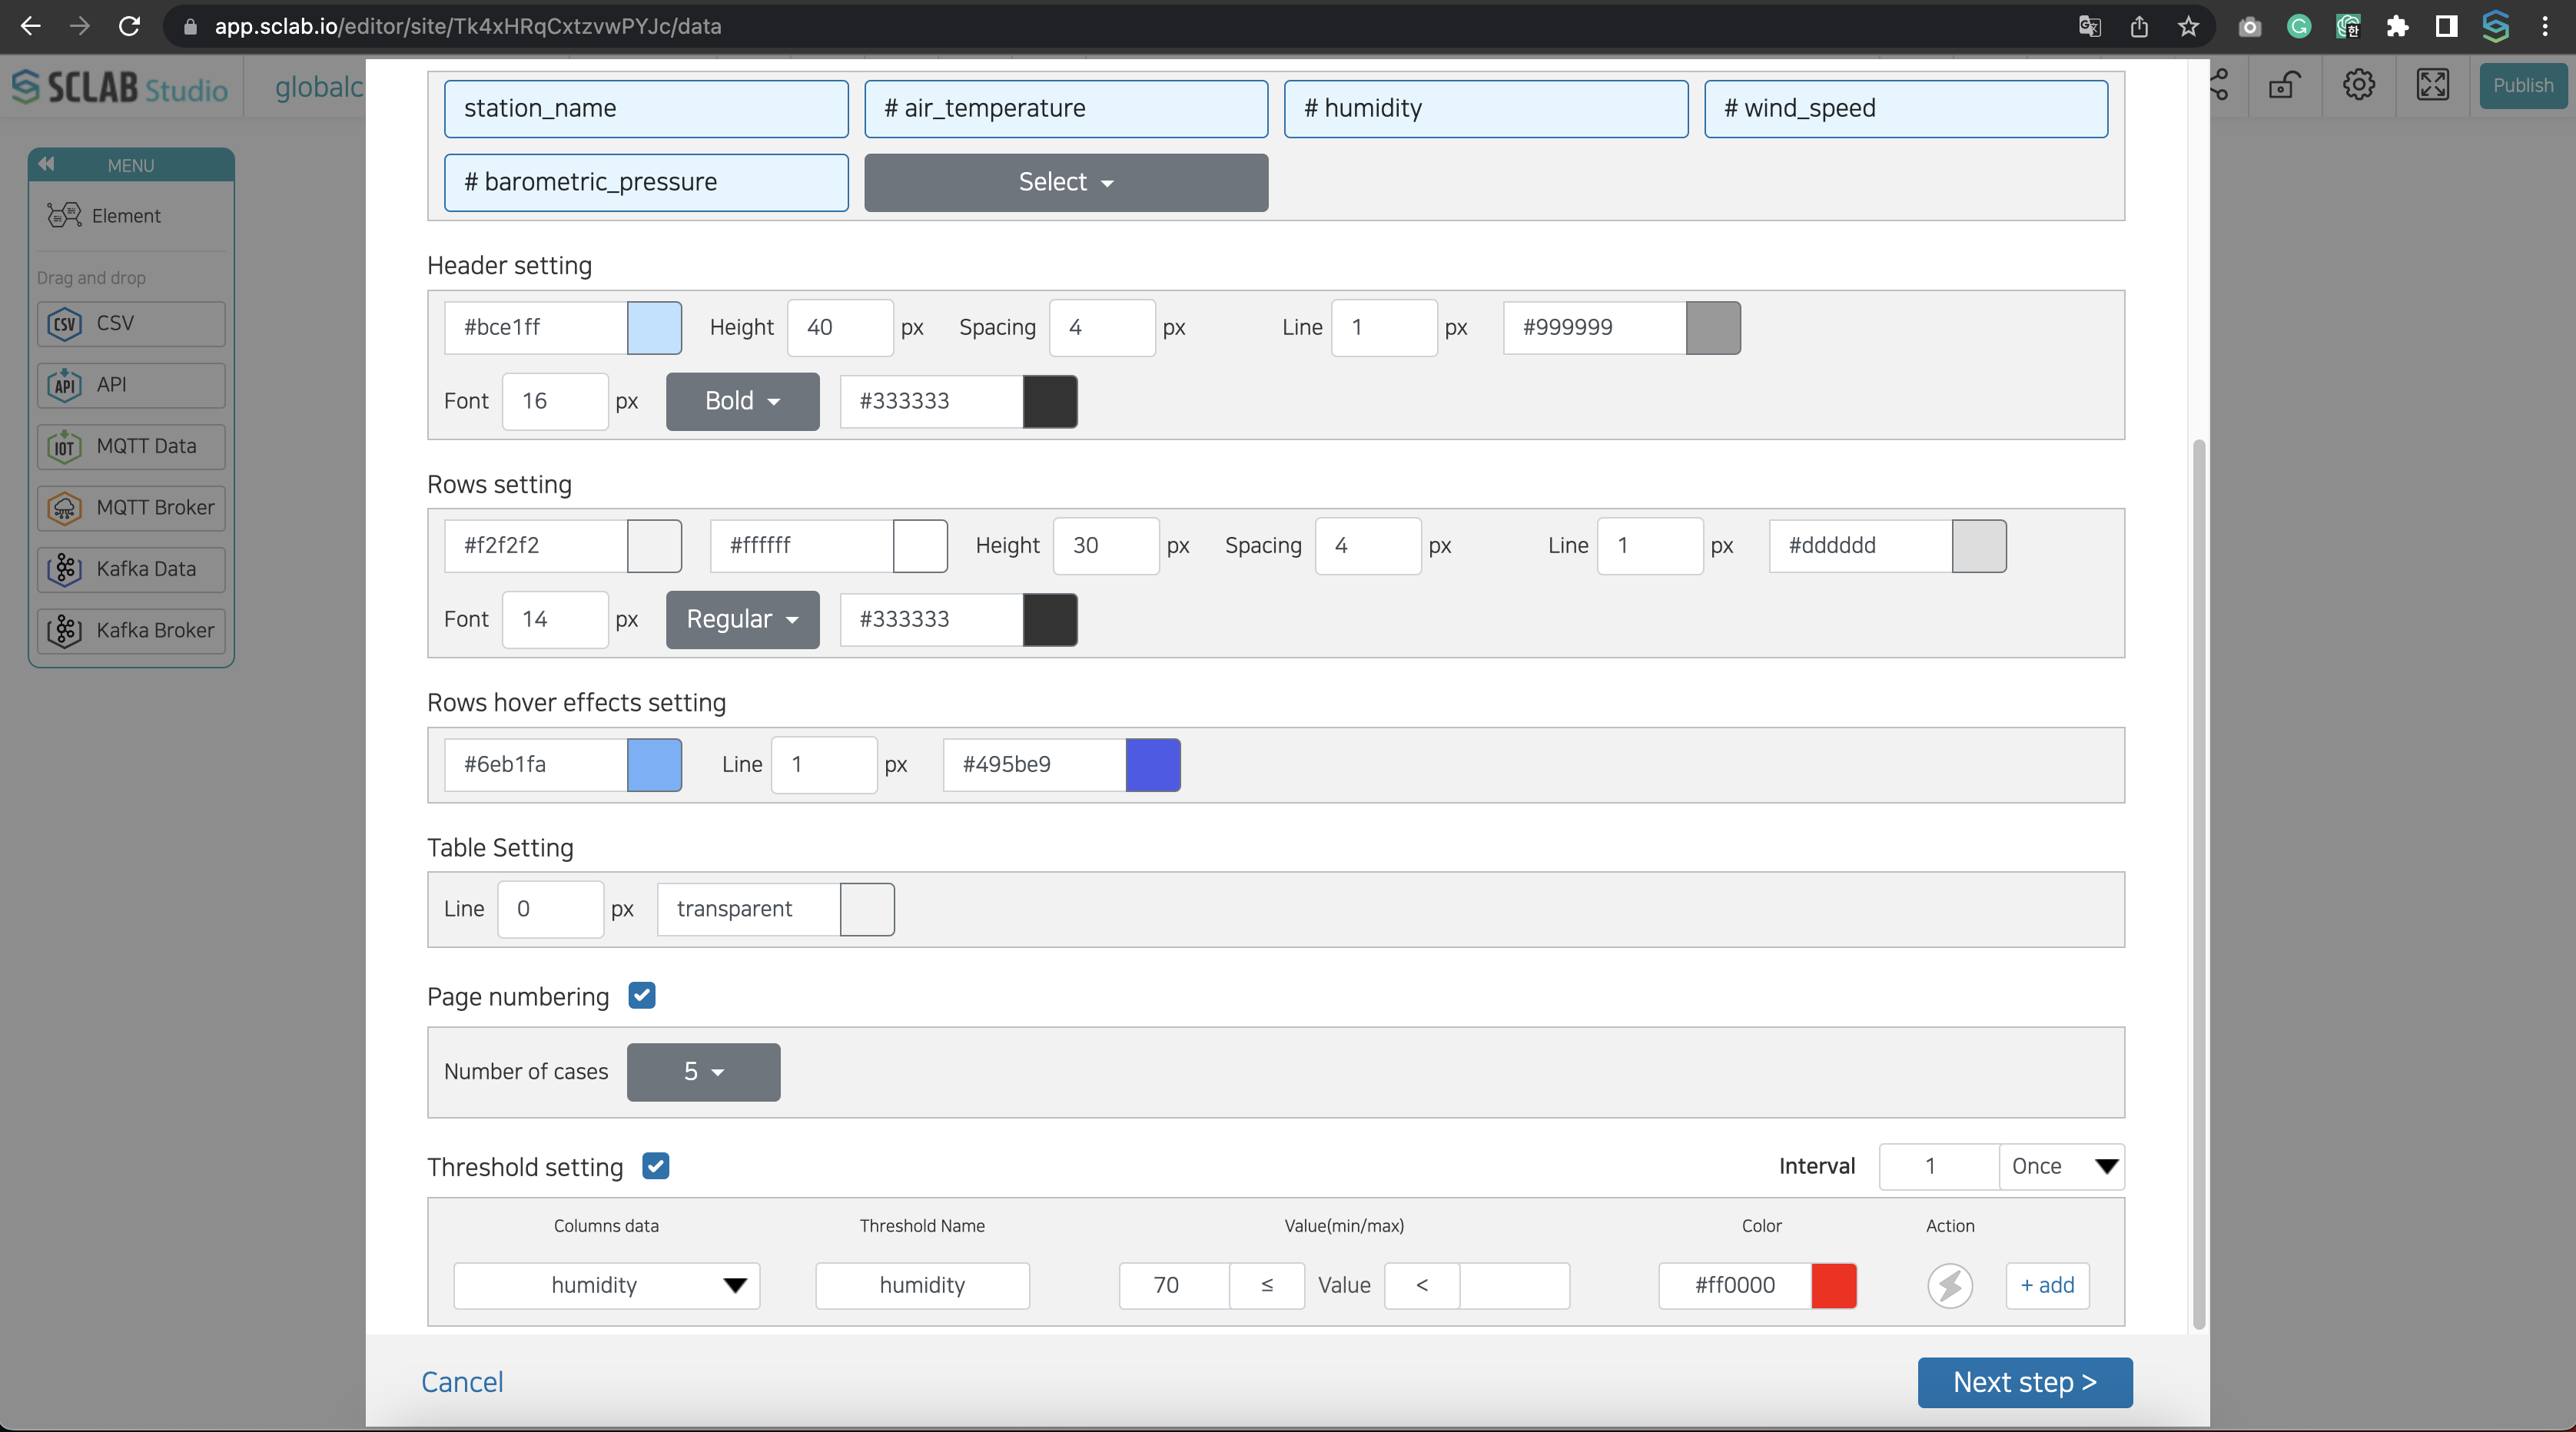The height and width of the screenshot is (1432, 2576).
Task: Click the browser back arrow
Action: tap(30, 26)
